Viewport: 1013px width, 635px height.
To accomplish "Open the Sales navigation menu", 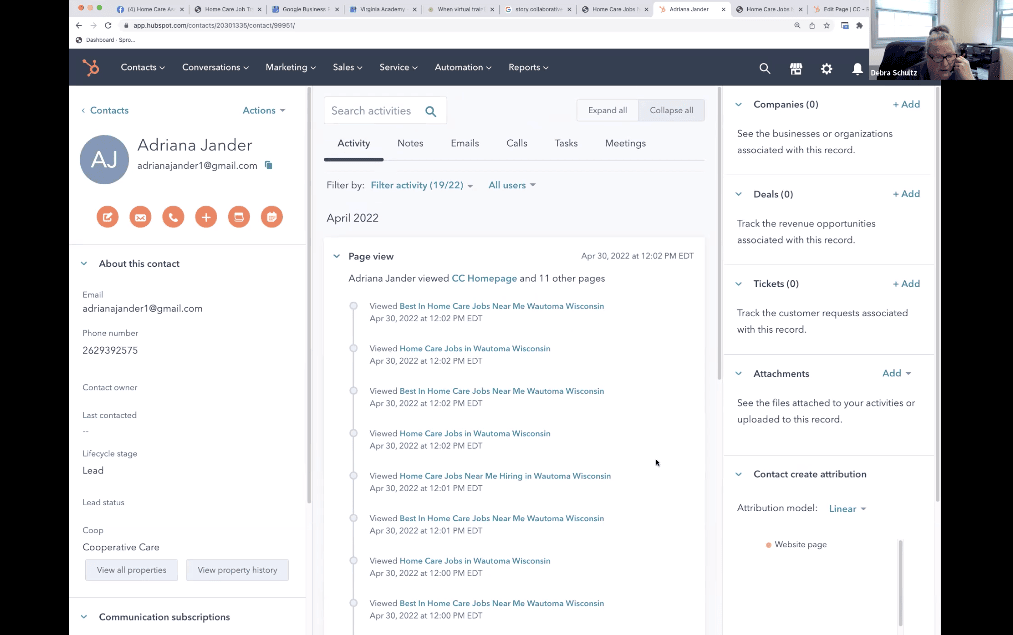I will [348, 67].
